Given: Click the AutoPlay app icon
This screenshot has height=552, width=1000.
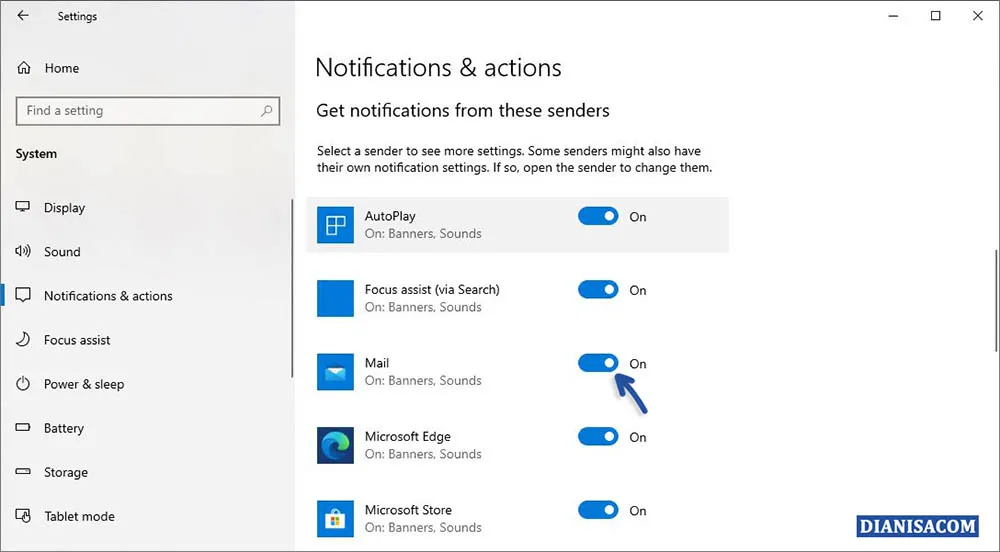Looking at the screenshot, I should (x=335, y=225).
